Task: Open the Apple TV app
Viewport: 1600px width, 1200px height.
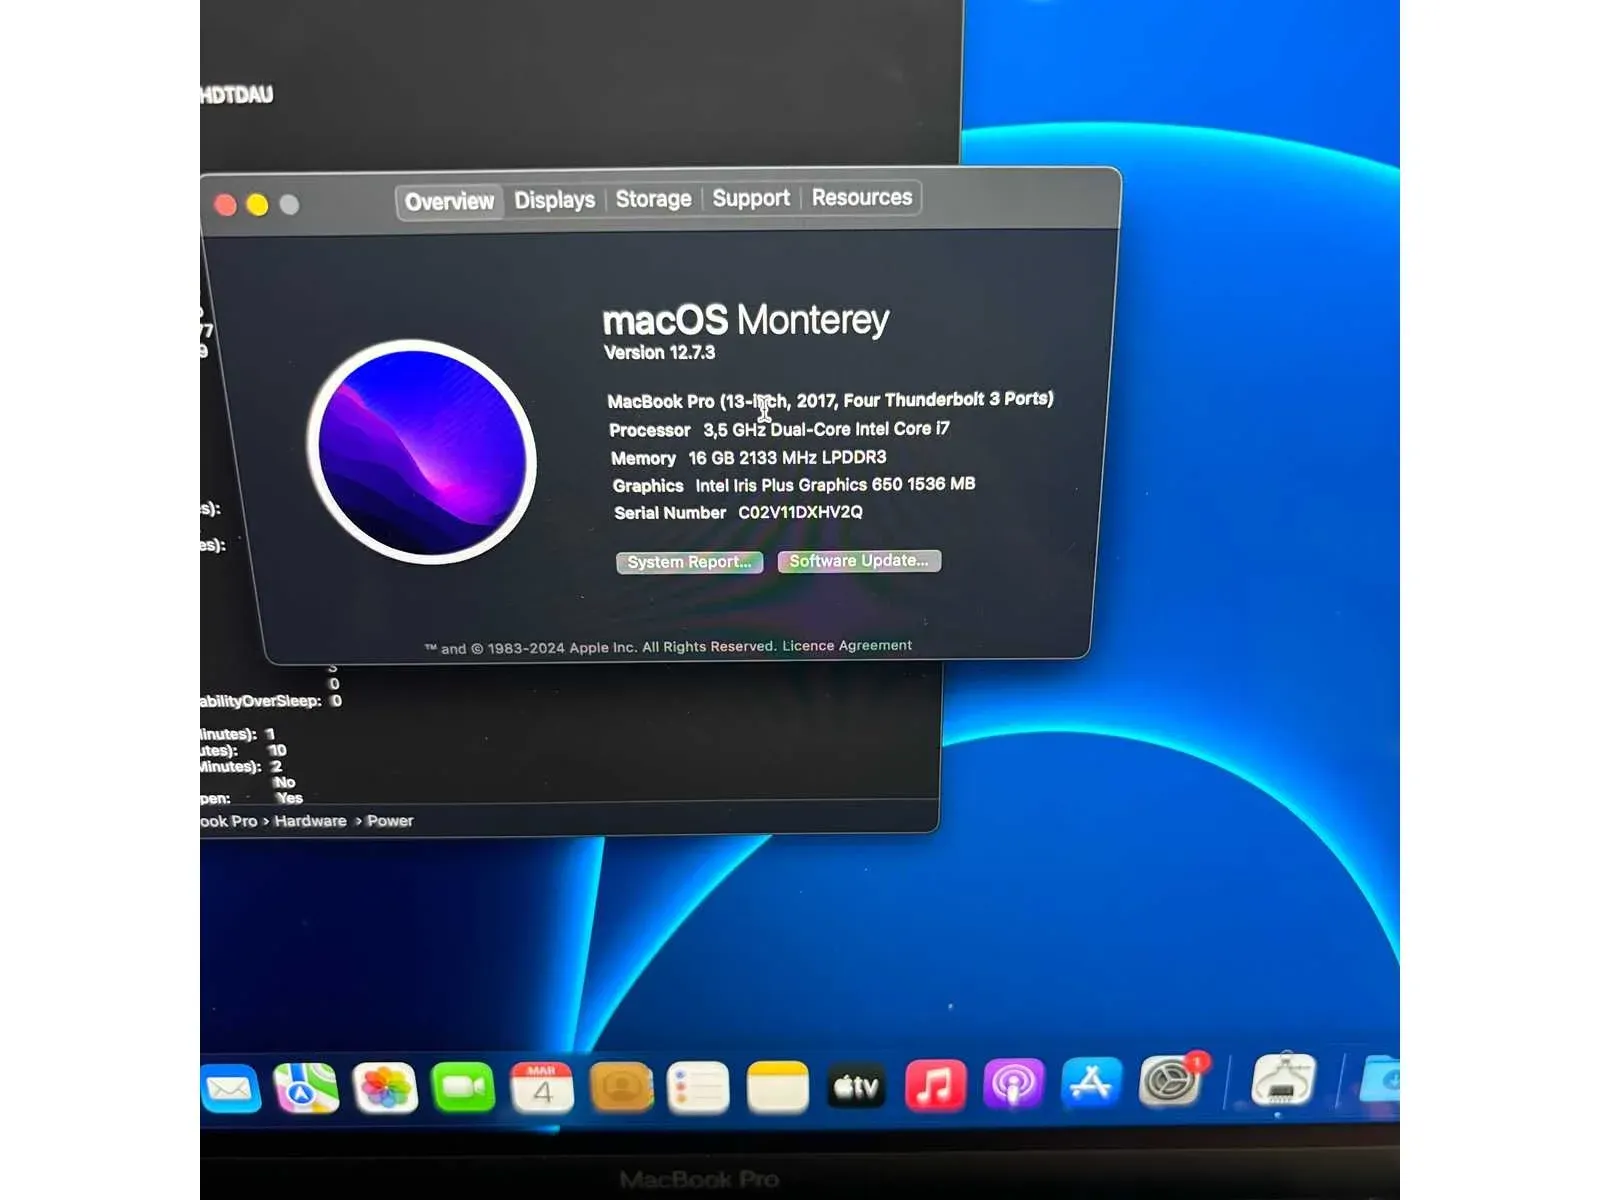Action: coord(857,1086)
